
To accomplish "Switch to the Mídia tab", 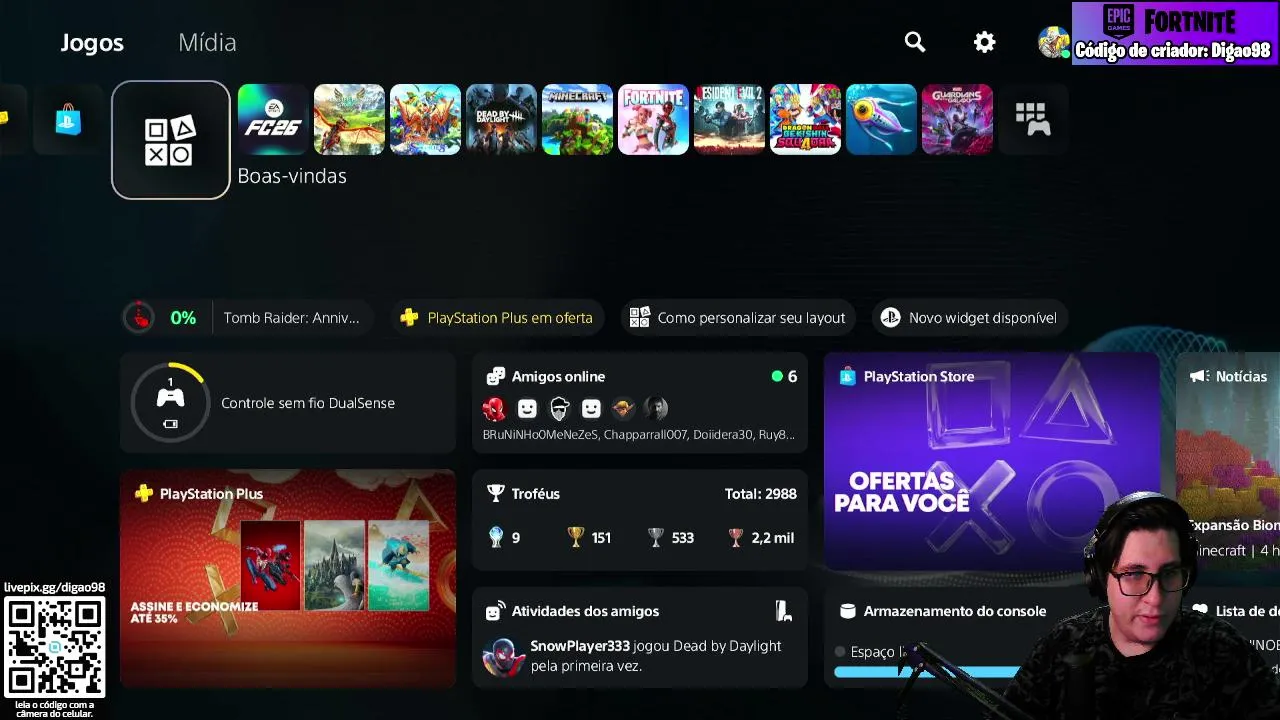I will tap(207, 42).
